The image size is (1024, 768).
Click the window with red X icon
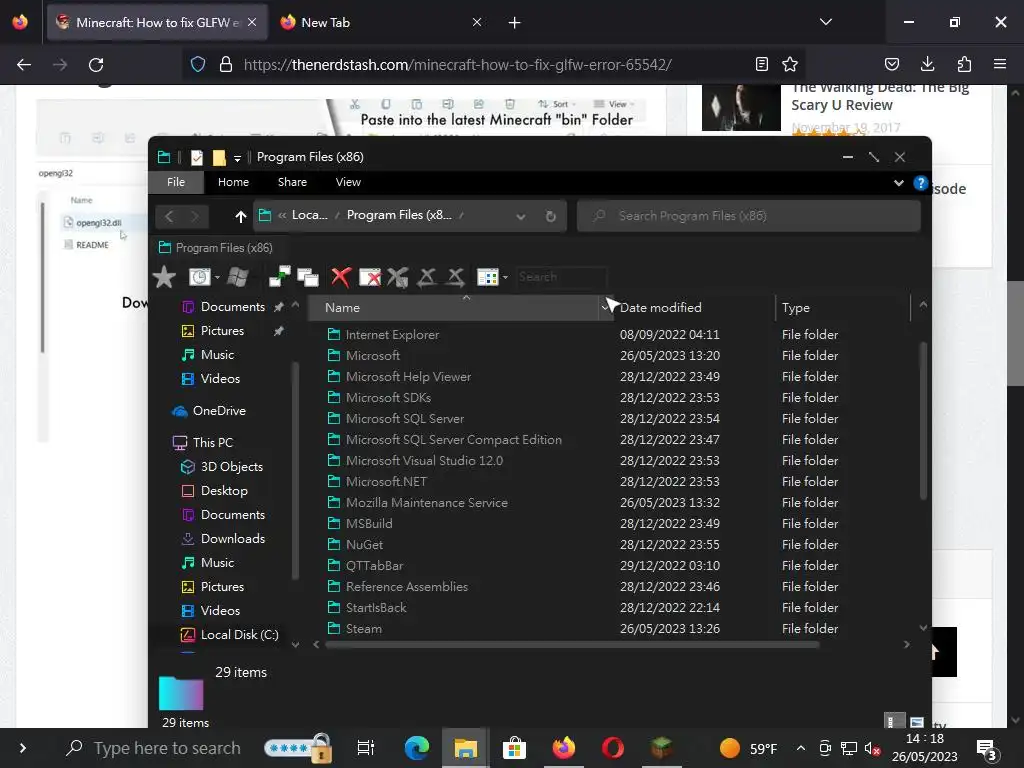point(370,277)
